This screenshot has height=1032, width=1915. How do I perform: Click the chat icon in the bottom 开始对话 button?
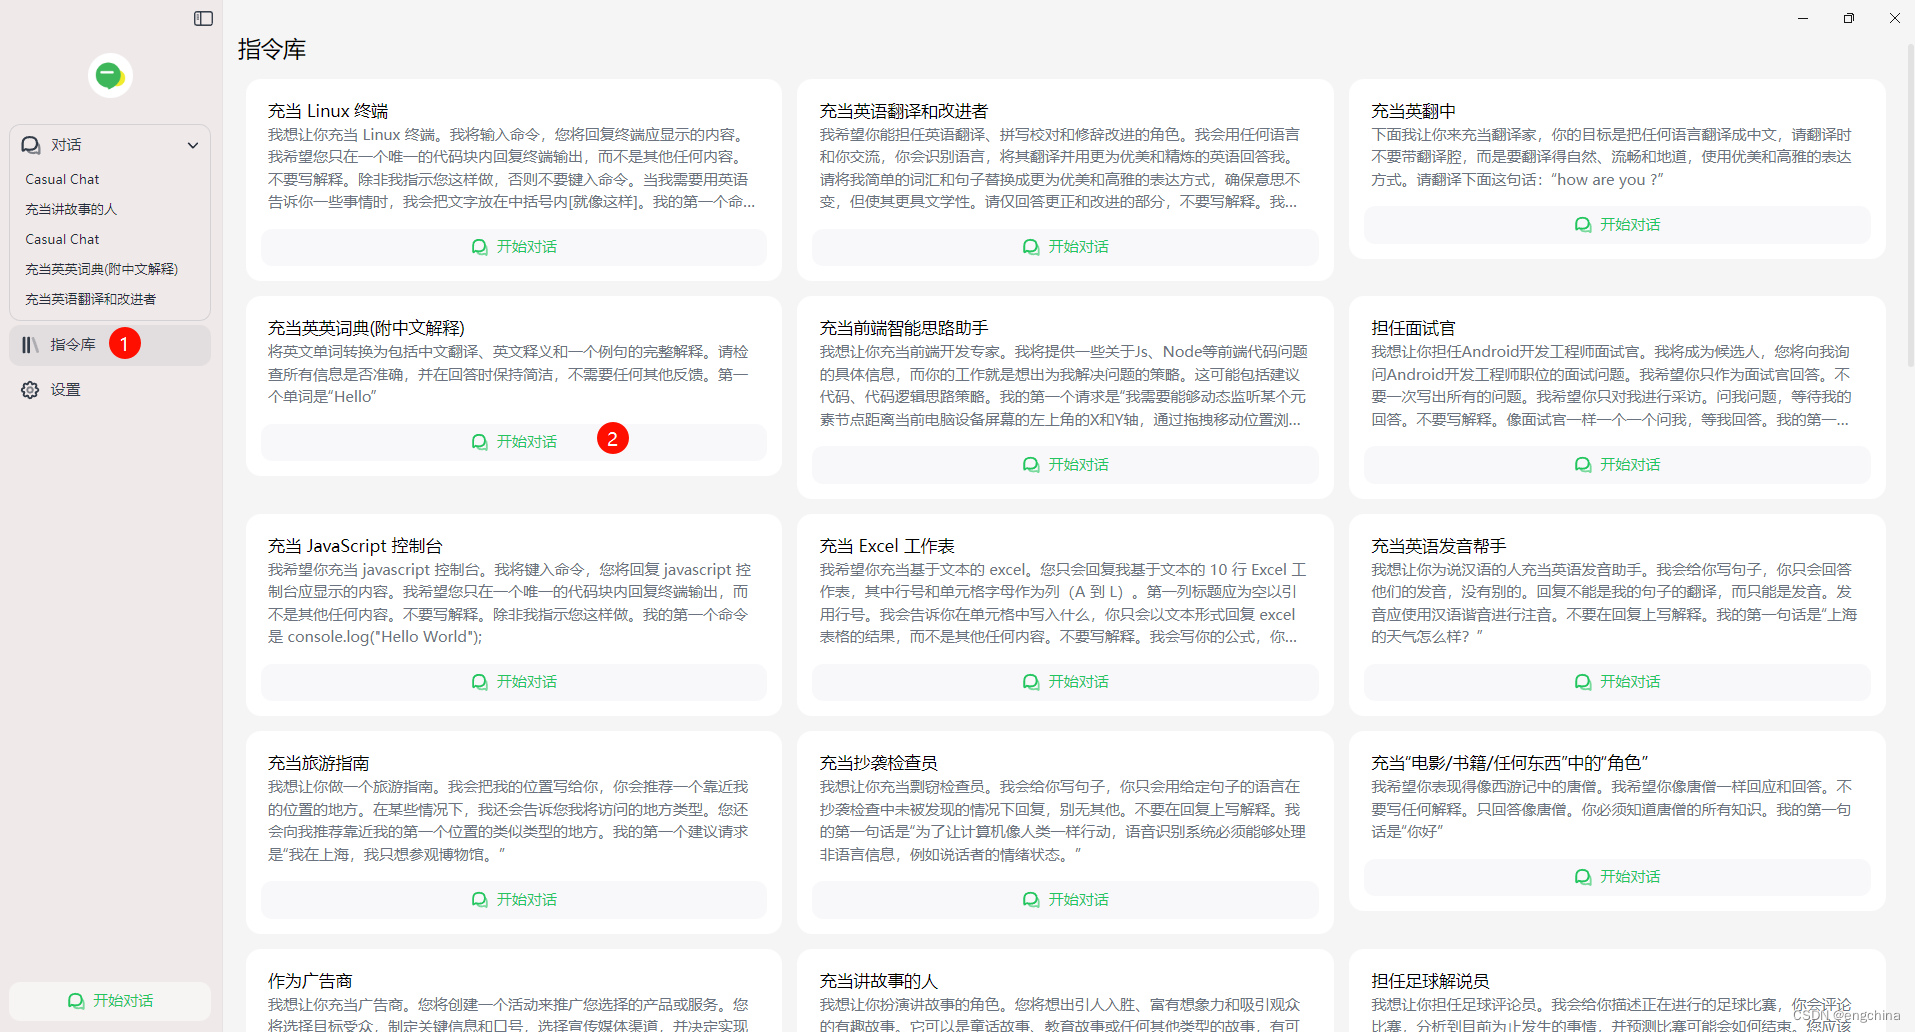click(75, 1000)
